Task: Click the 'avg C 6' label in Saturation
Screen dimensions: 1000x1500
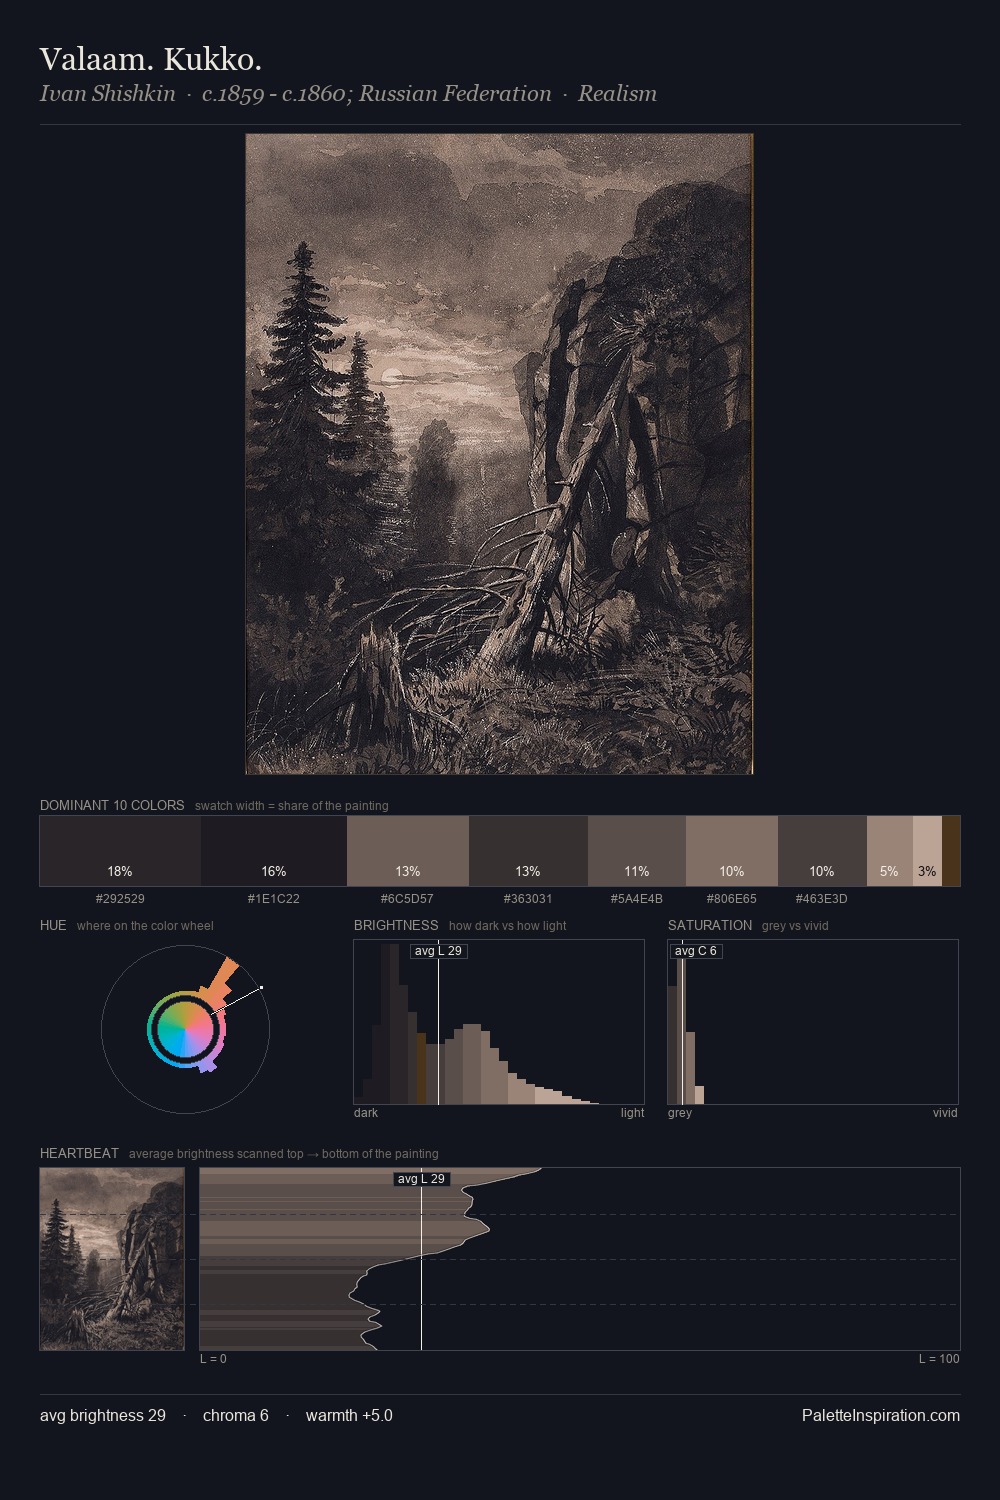Action: 696,951
